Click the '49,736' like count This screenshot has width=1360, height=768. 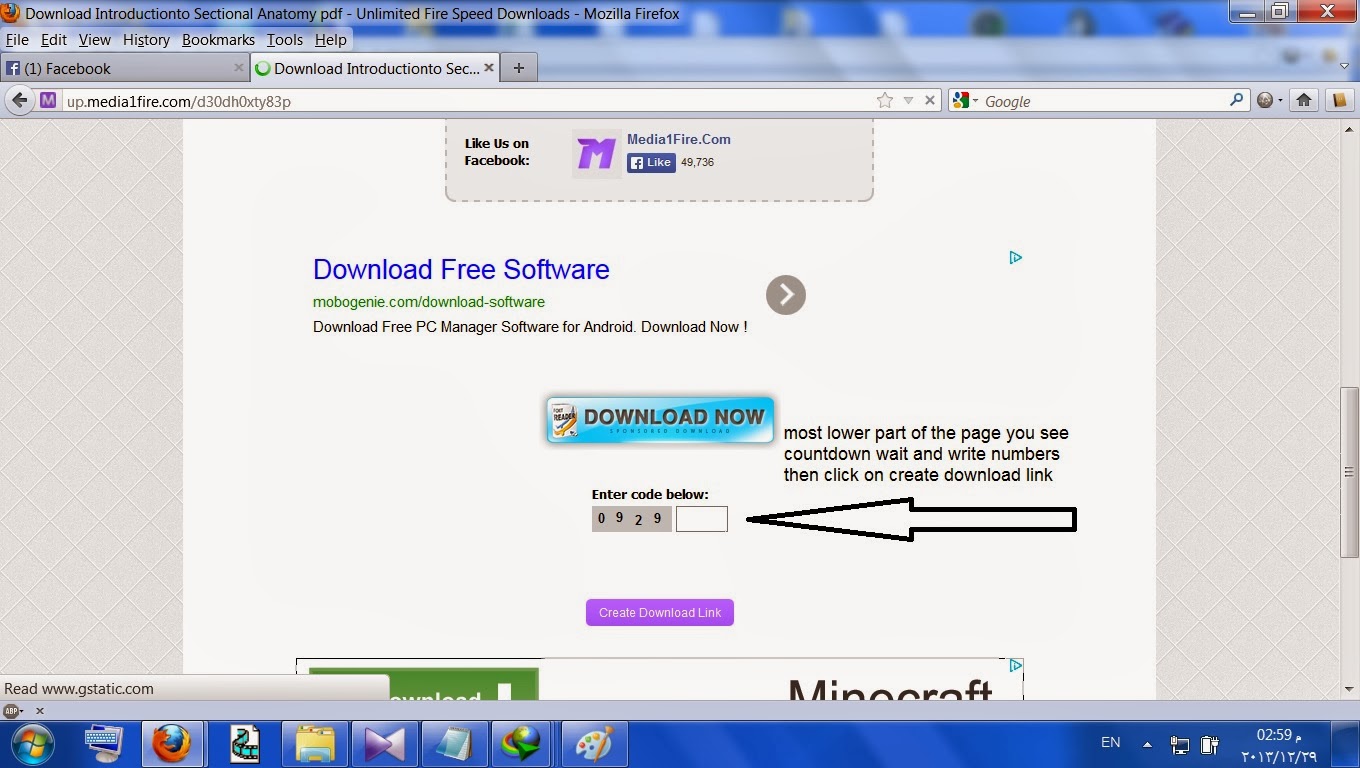[697, 162]
